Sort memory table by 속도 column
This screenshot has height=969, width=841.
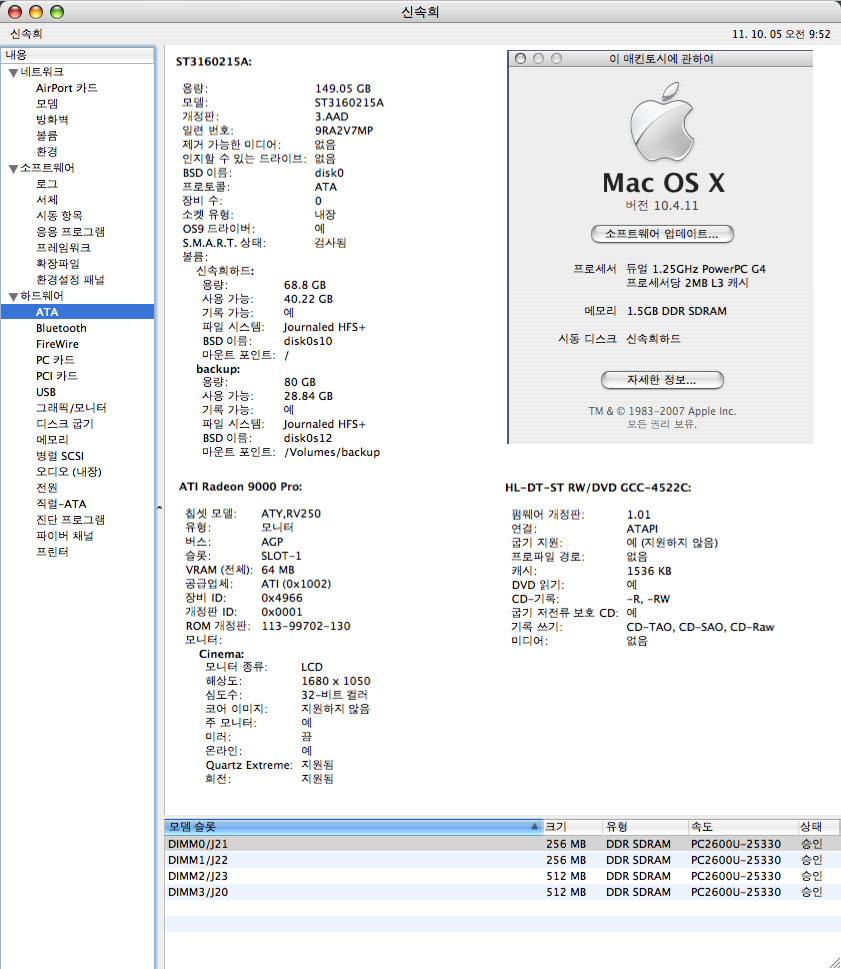pyautogui.click(x=738, y=827)
